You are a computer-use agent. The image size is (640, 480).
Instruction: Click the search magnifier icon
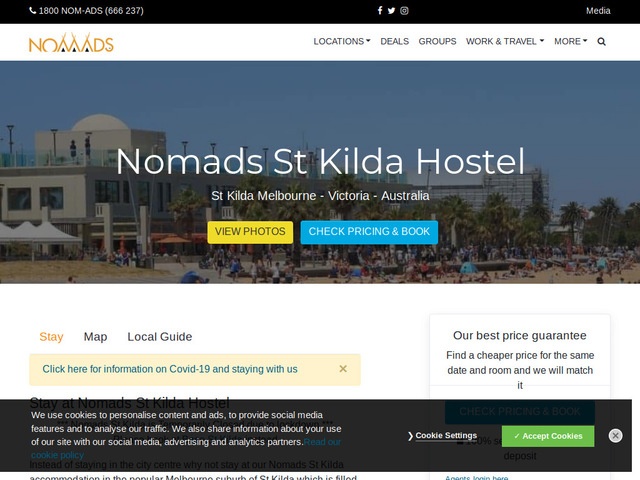click(x=601, y=42)
